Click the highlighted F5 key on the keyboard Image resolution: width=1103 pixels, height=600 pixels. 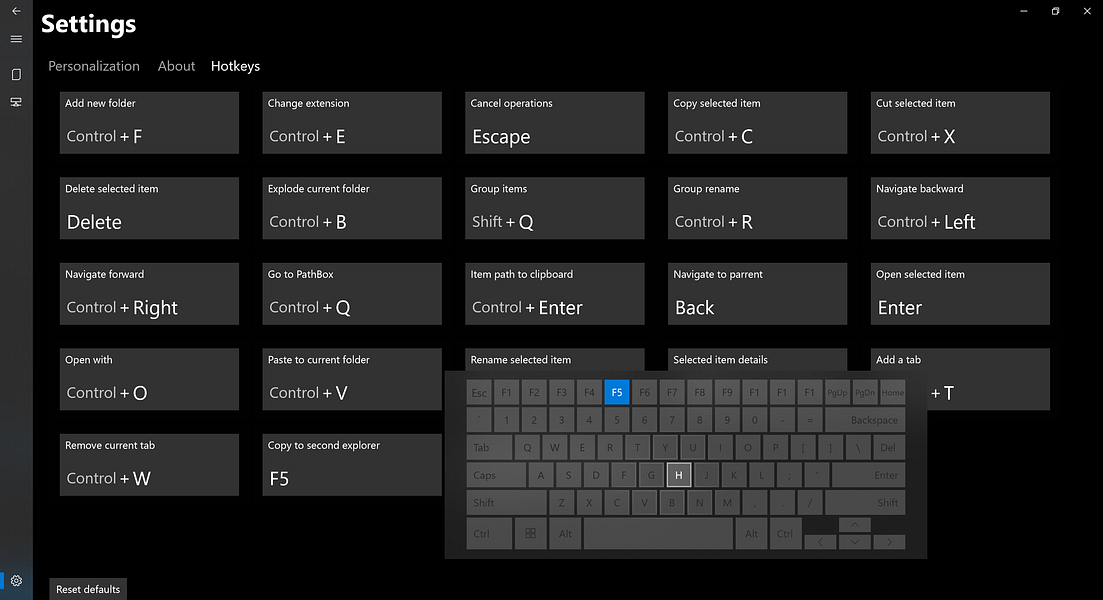[617, 392]
